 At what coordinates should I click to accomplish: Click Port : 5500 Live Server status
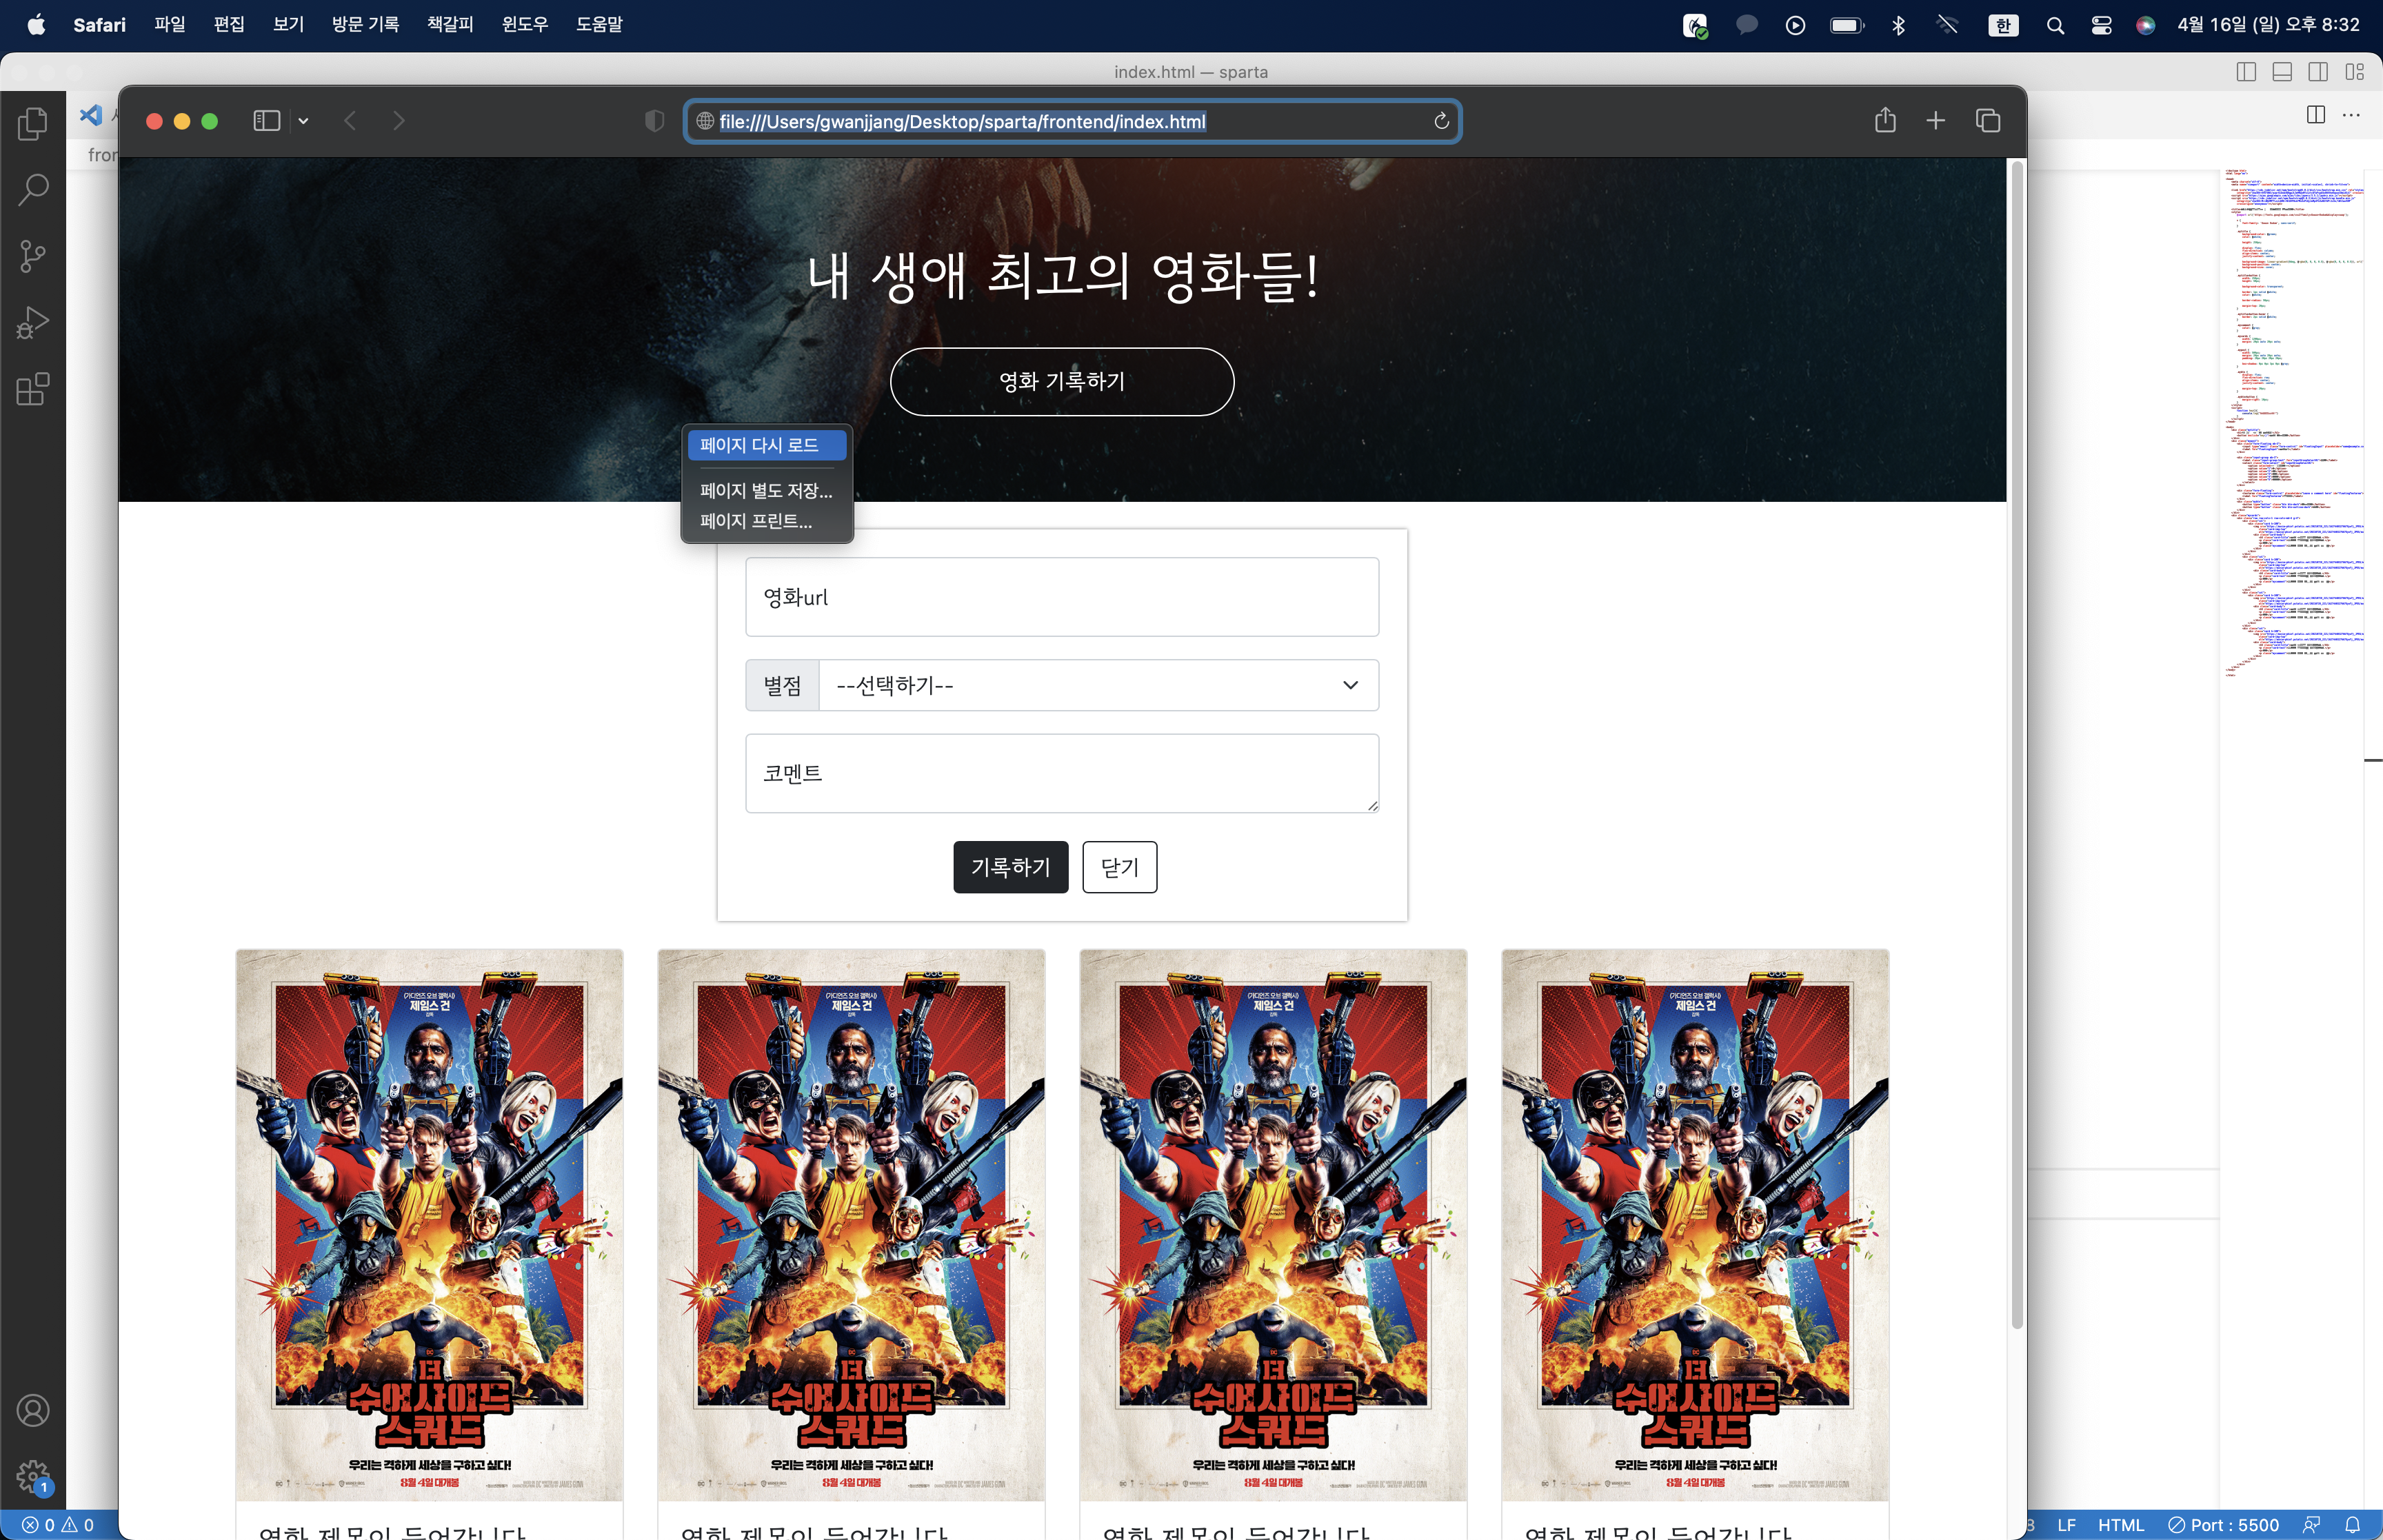point(2223,1525)
